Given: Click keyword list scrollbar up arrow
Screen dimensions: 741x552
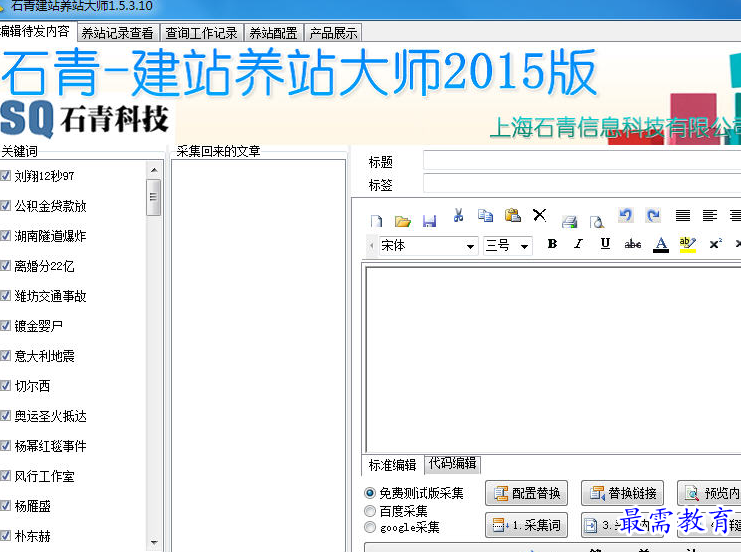Looking at the screenshot, I should pyautogui.click(x=154, y=170).
